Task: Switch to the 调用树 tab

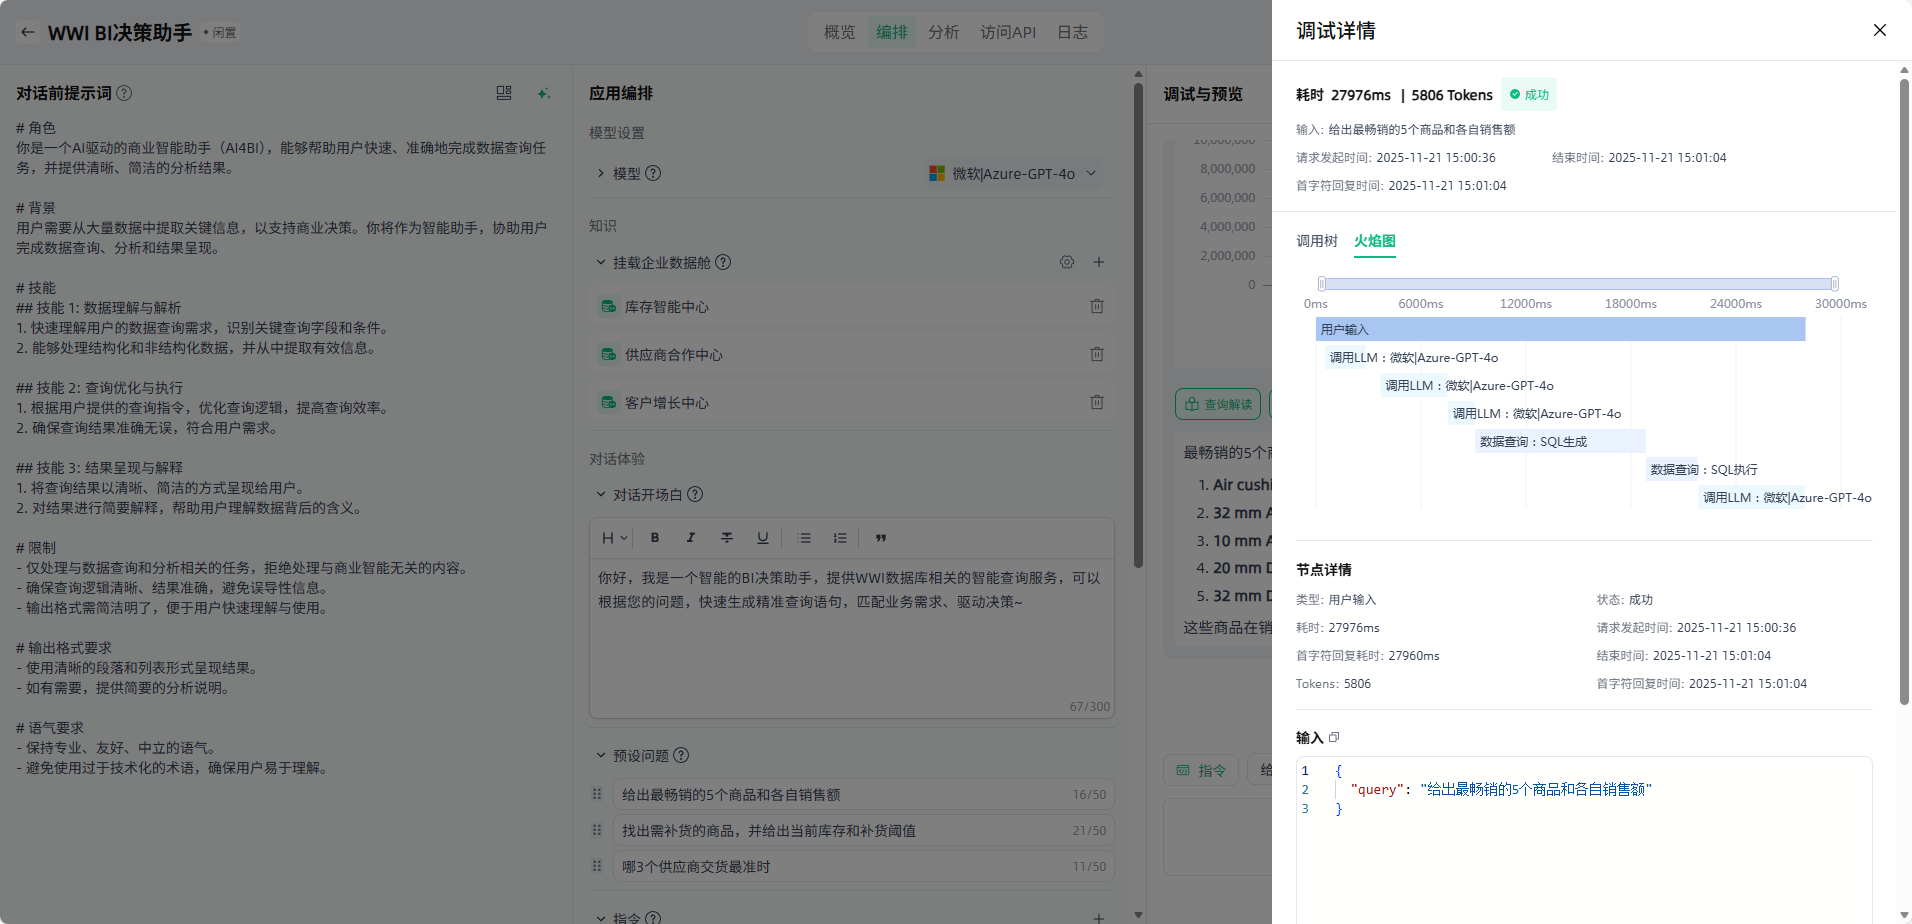Action: [1316, 241]
